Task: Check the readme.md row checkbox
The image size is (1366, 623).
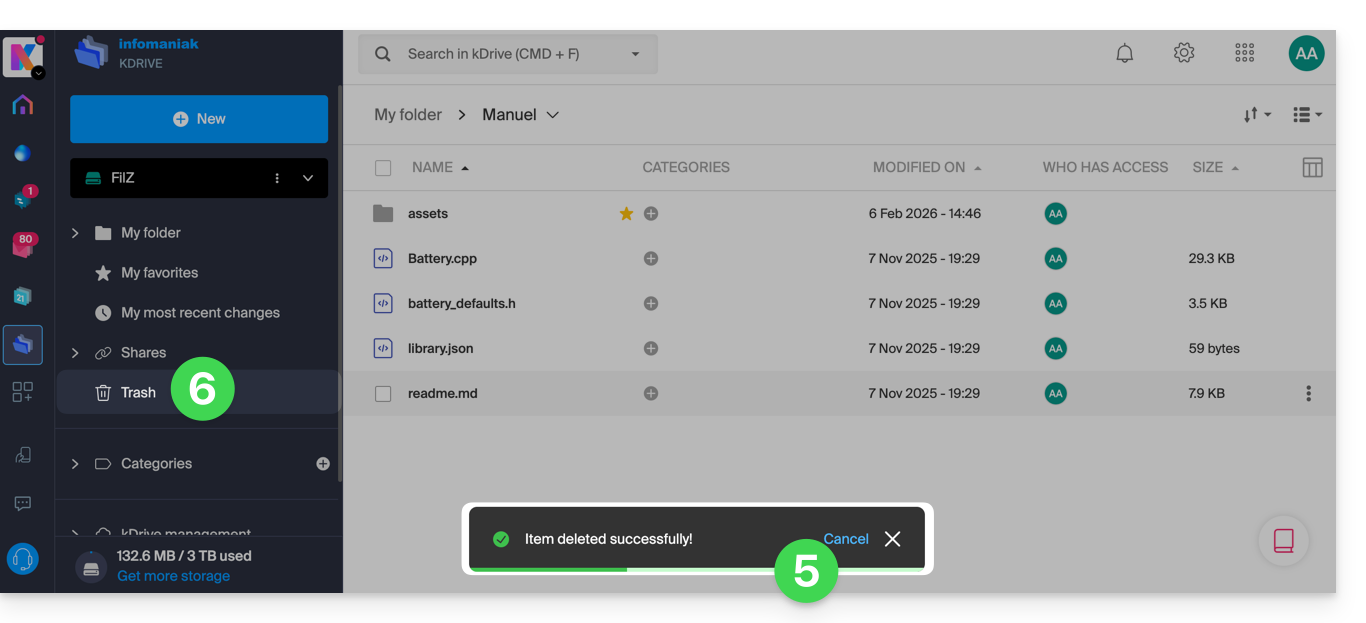Action: pyautogui.click(x=383, y=394)
